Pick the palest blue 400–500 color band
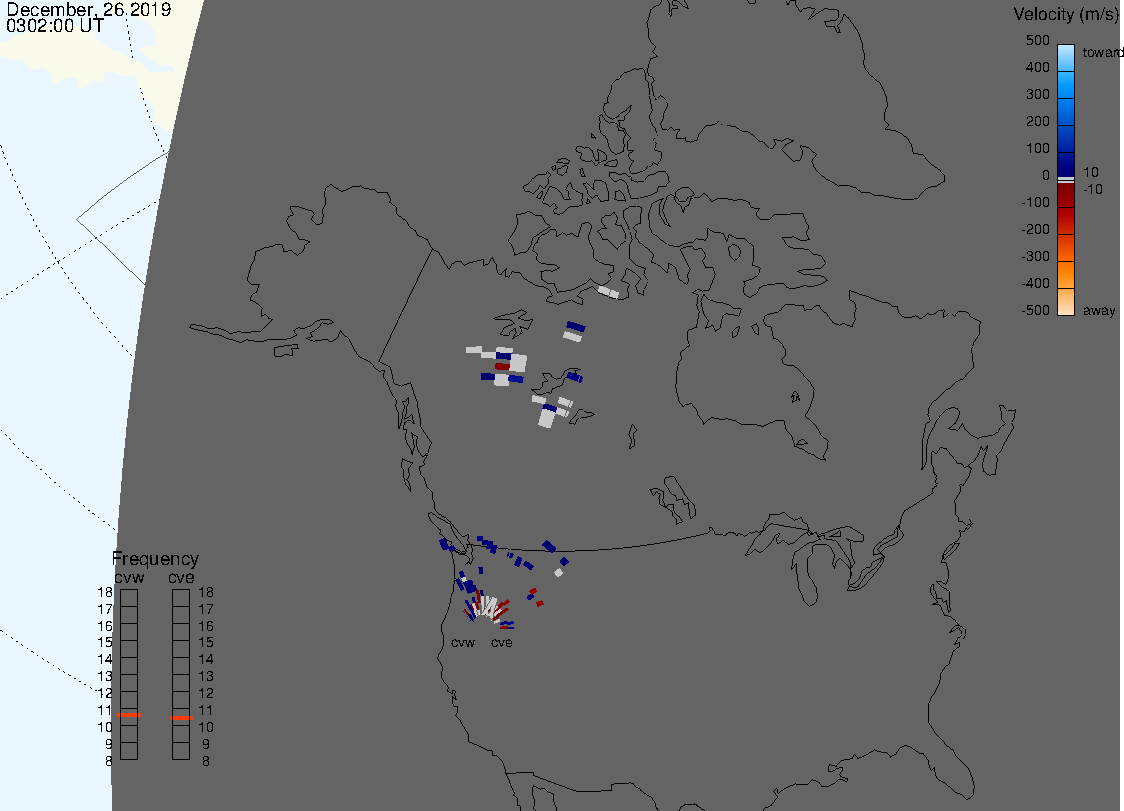This screenshot has width=1124, height=811. click(1066, 58)
